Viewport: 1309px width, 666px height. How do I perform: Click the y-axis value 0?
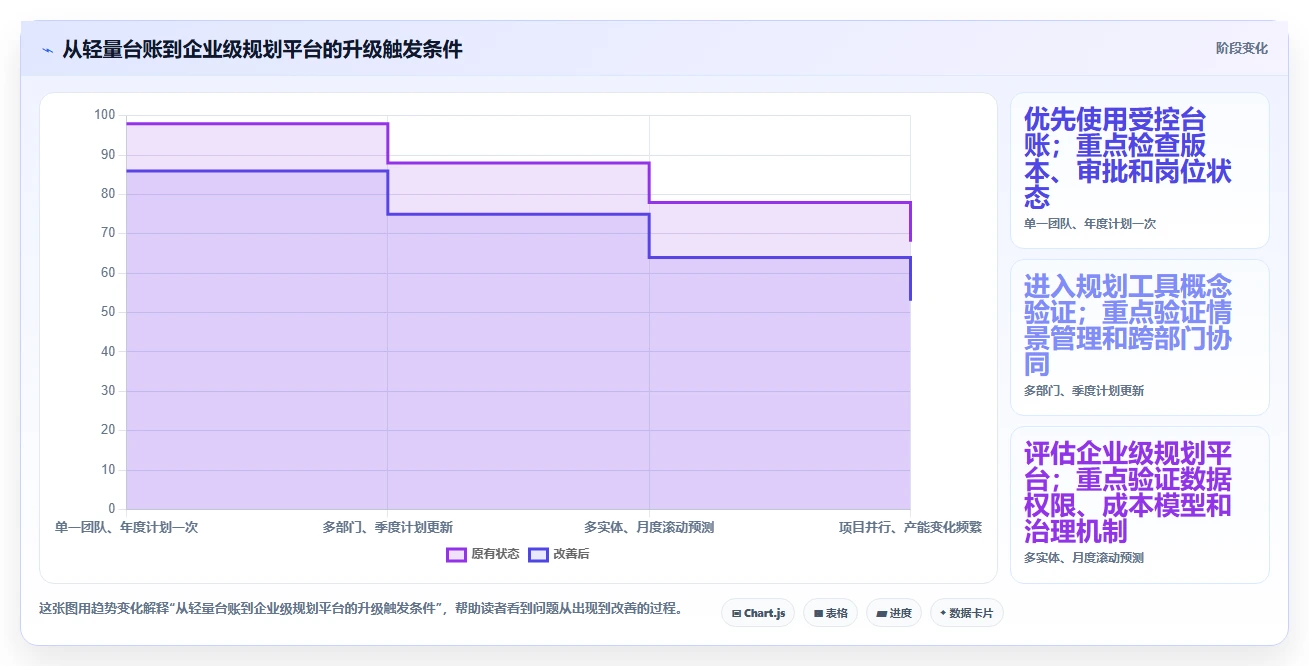[x=112, y=509]
